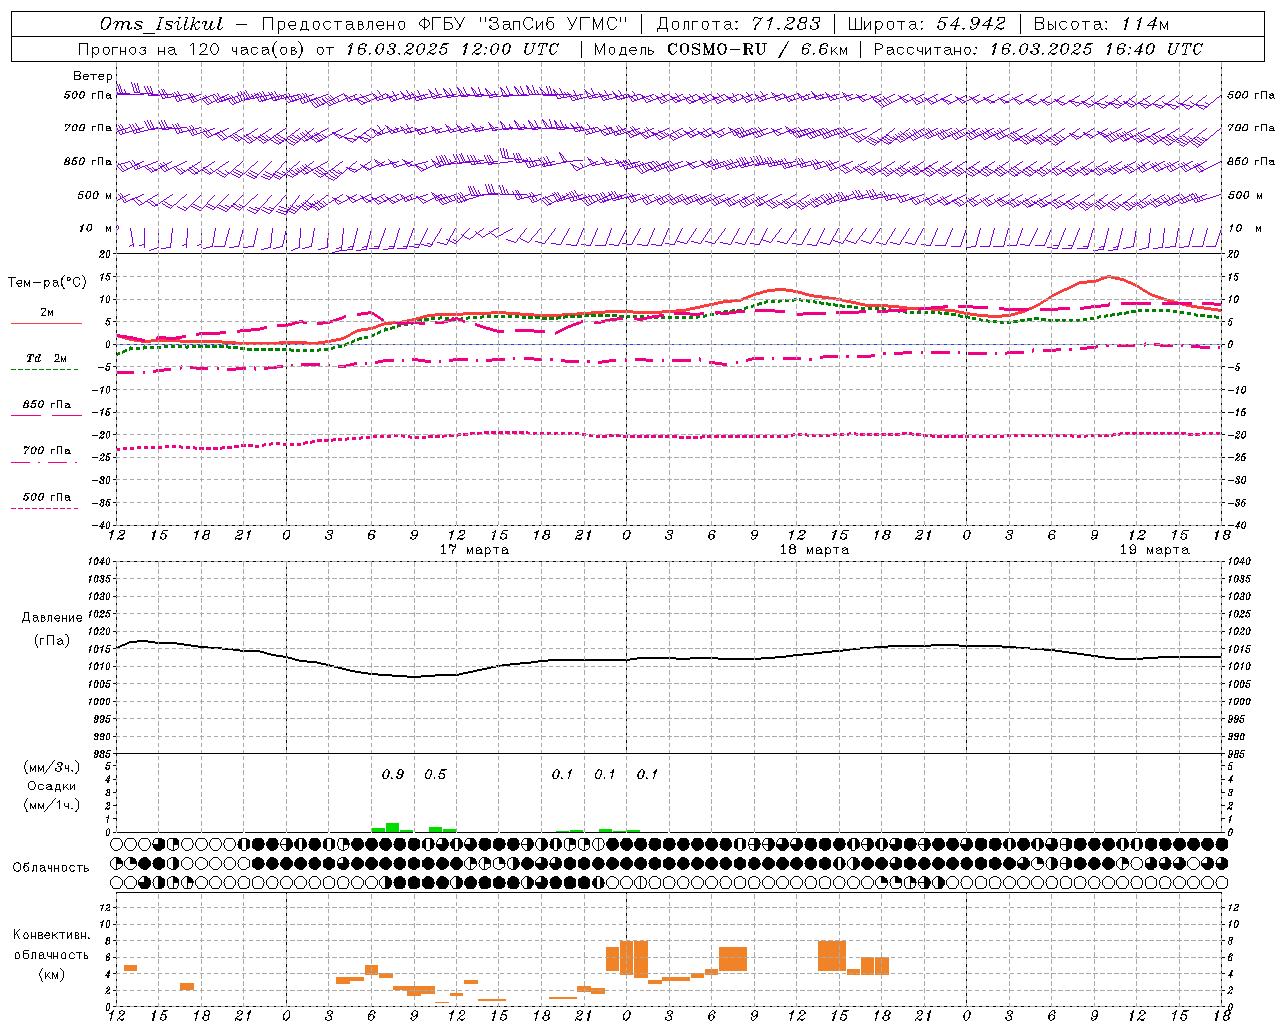Click the precipitation value "0.9"

click(x=393, y=775)
